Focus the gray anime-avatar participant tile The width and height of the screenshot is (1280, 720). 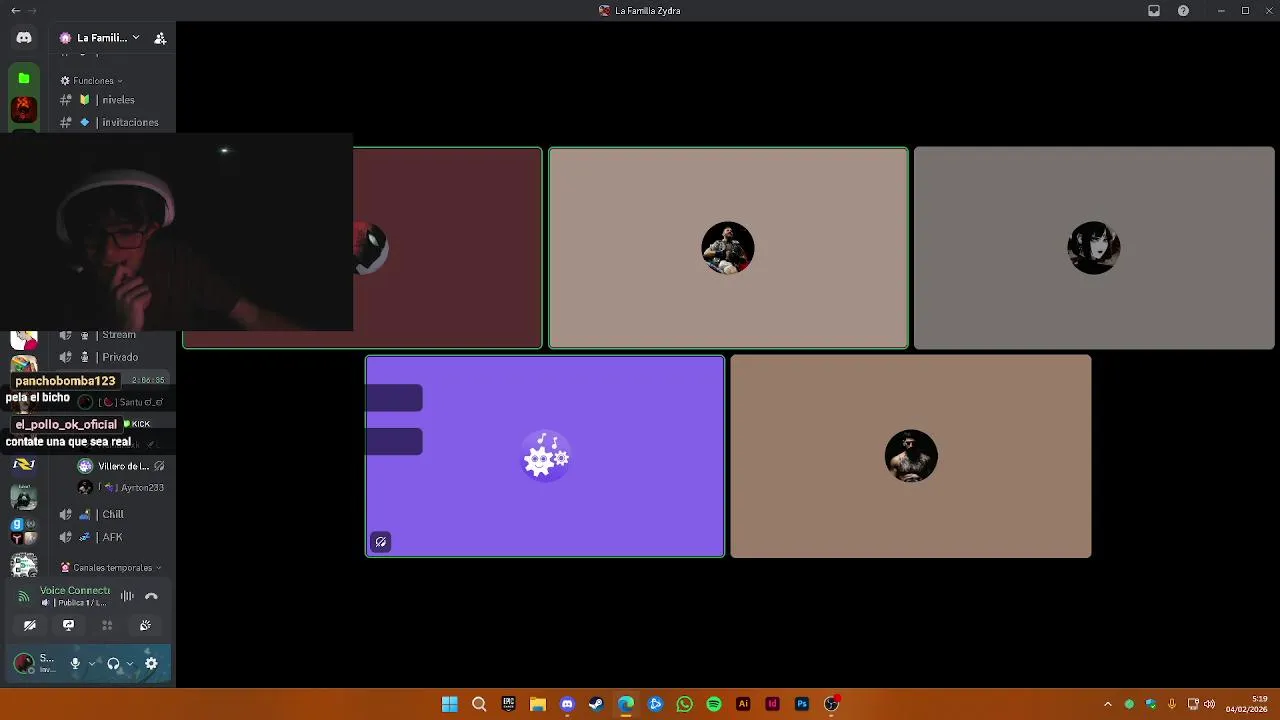1094,248
